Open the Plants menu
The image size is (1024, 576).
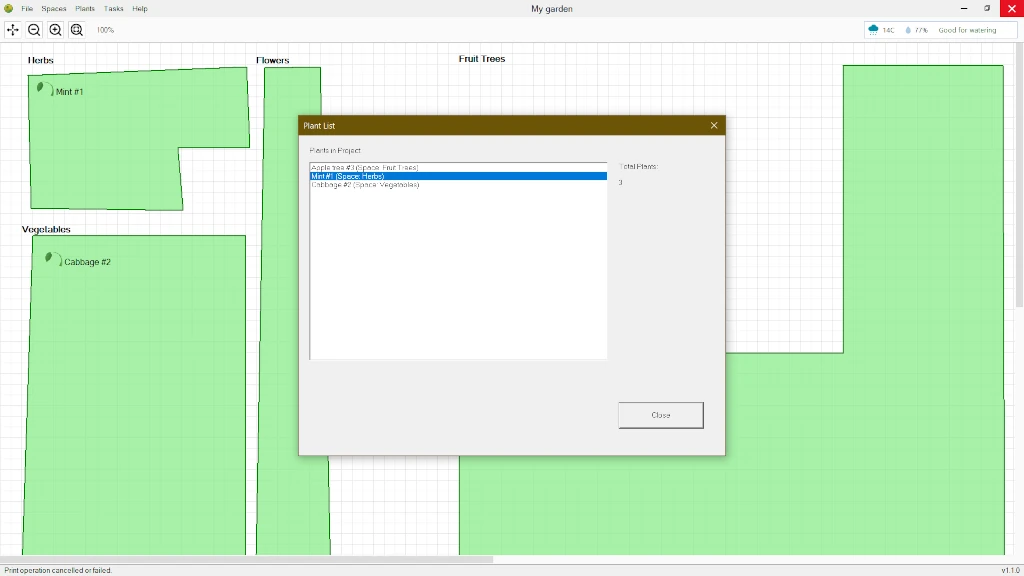click(85, 8)
